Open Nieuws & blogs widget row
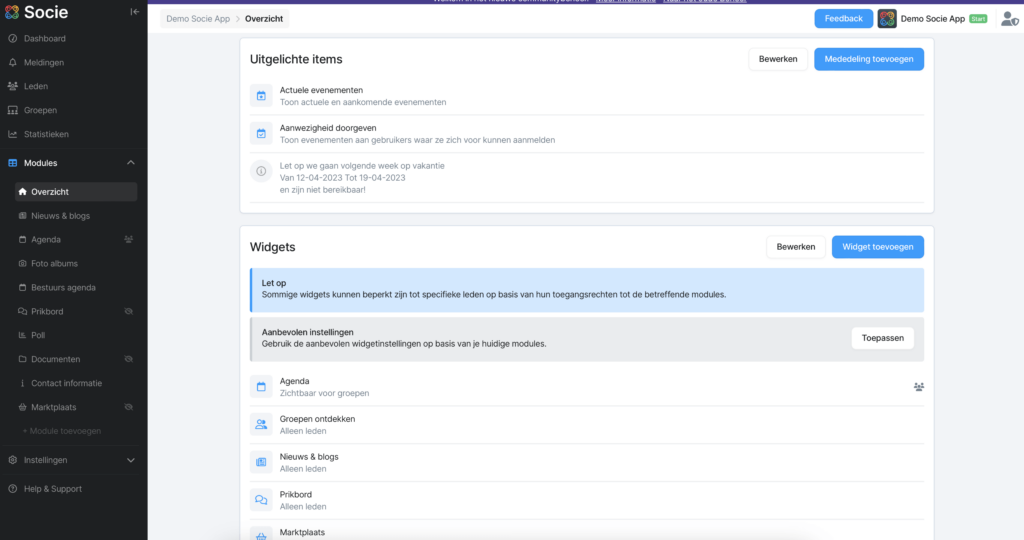Image resolution: width=1024 pixels, height=540 pixels. click(x=586, y=463)
